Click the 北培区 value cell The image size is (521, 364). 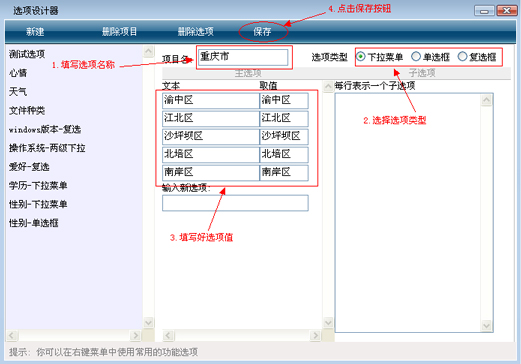(x=284, y=155)
